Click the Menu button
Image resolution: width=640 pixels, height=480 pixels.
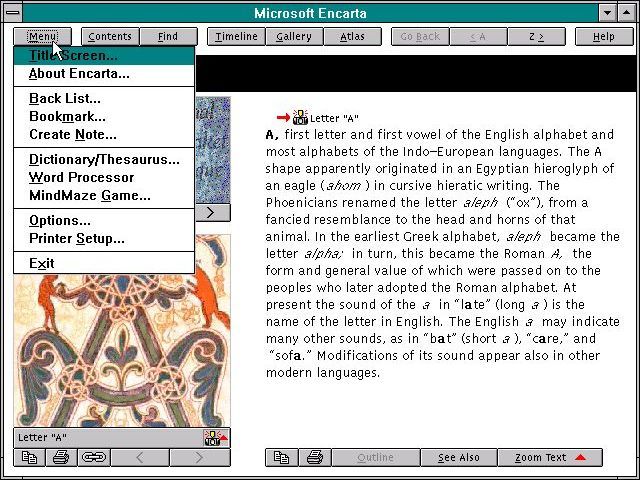coord(42,36)
